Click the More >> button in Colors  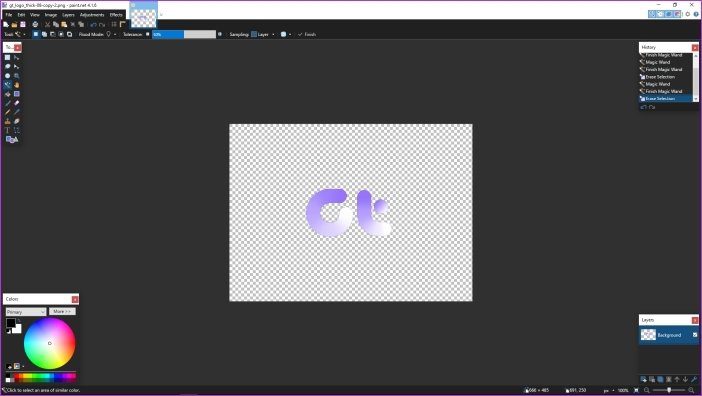click(62, 311)
